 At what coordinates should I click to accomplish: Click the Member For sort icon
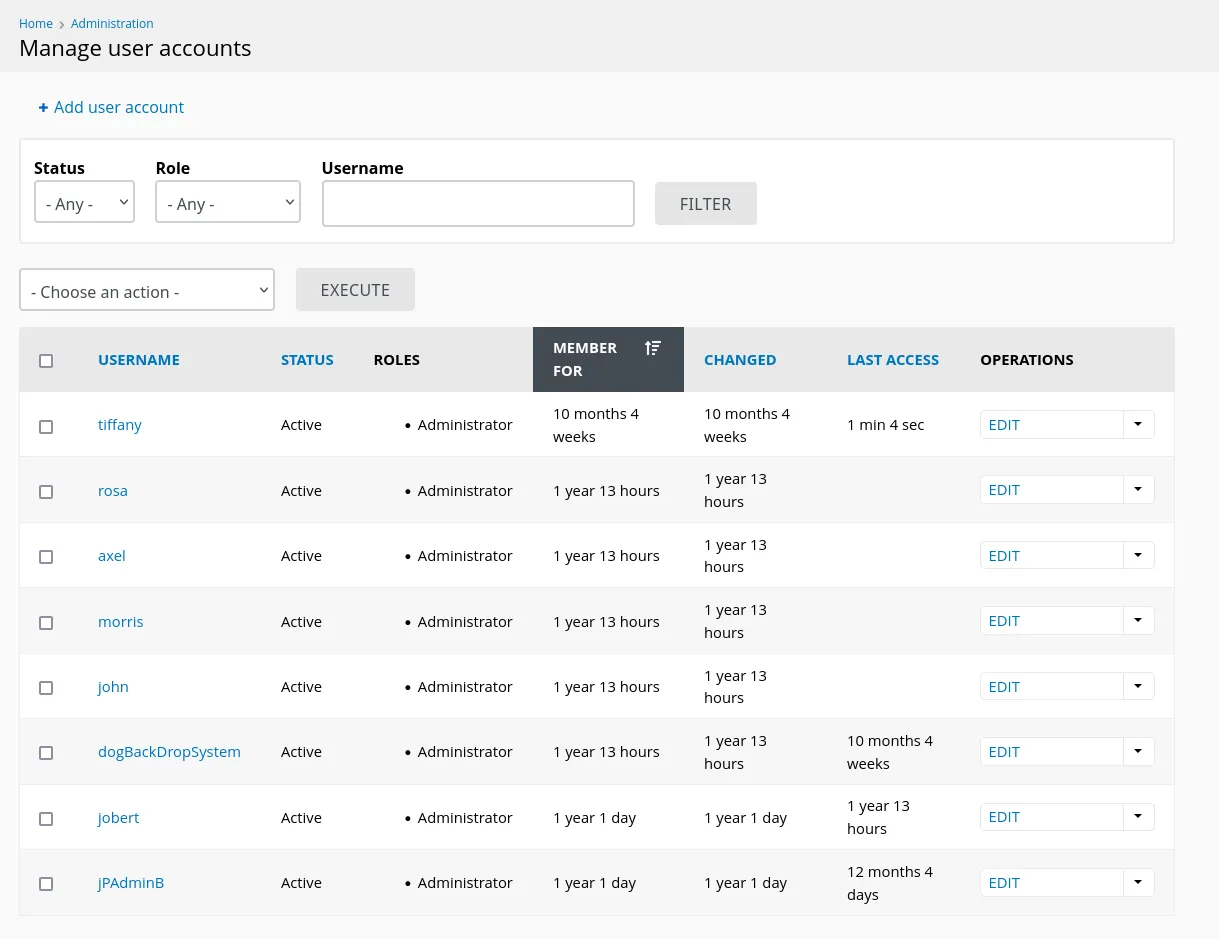tap(652, 348)
